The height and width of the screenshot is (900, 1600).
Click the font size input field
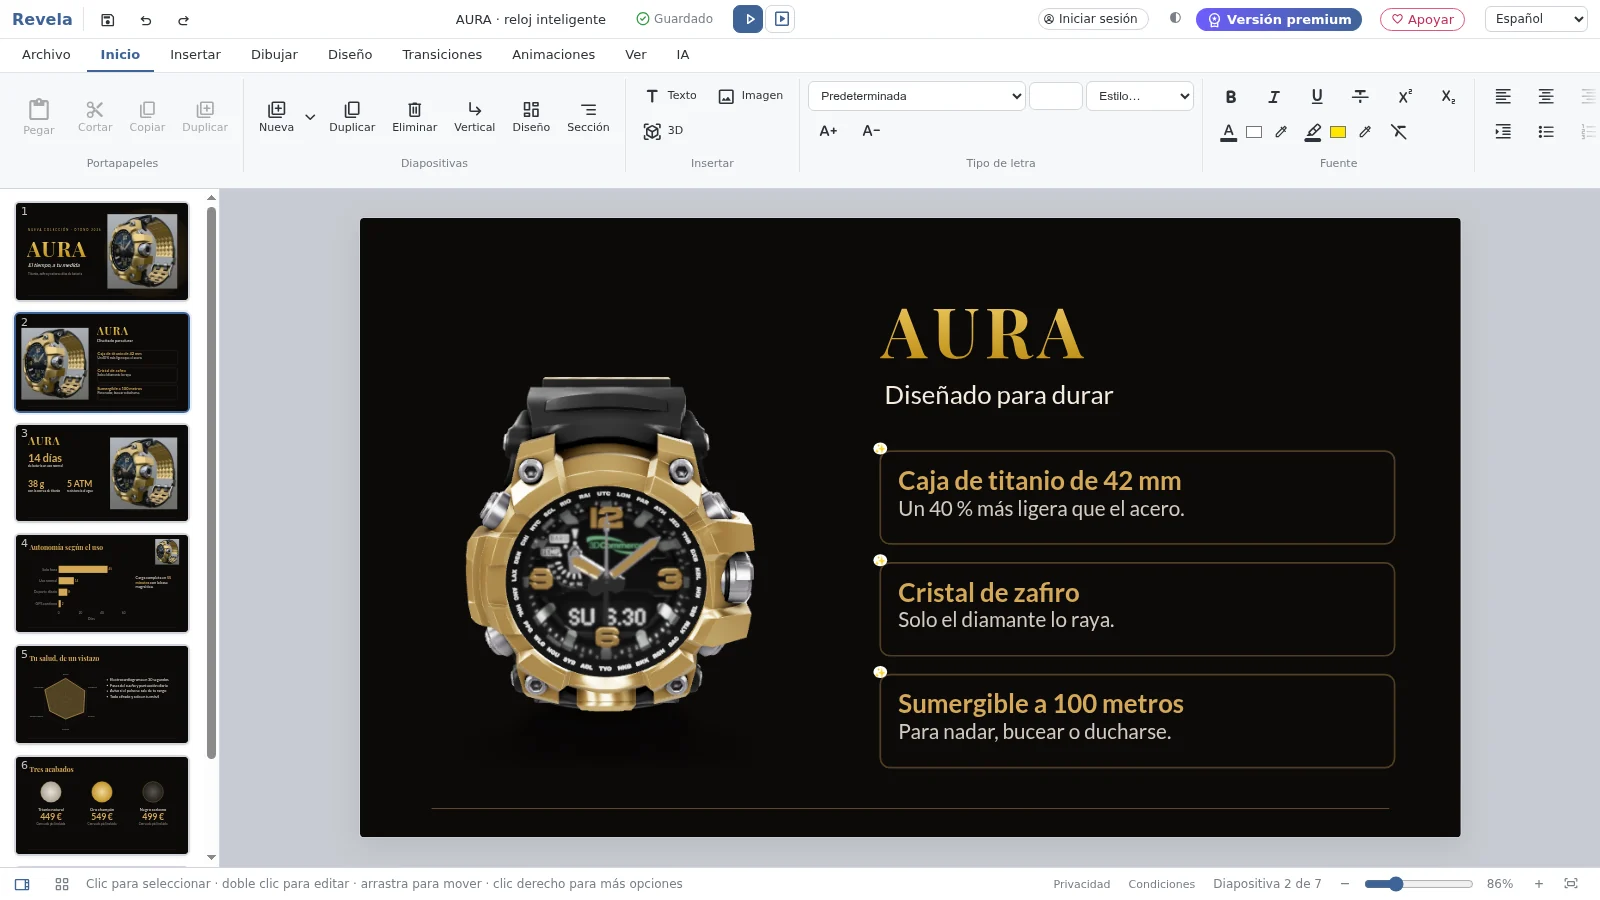coord(1055,96)
